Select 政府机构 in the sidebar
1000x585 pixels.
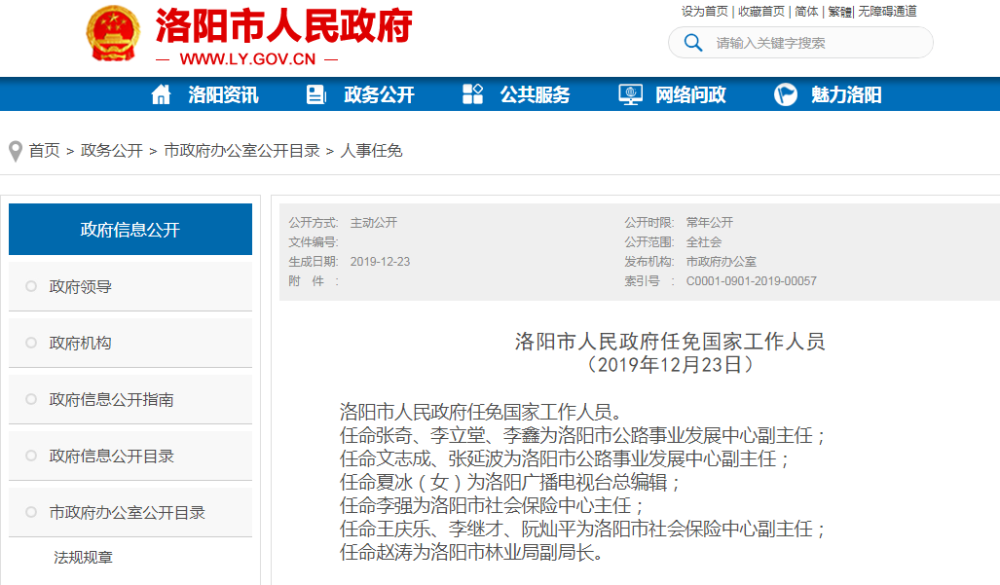81,343
